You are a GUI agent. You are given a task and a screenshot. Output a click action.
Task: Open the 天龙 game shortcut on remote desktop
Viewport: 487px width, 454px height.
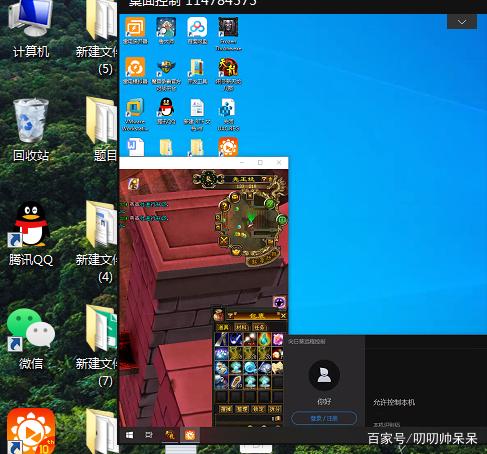tap(228, 74)
